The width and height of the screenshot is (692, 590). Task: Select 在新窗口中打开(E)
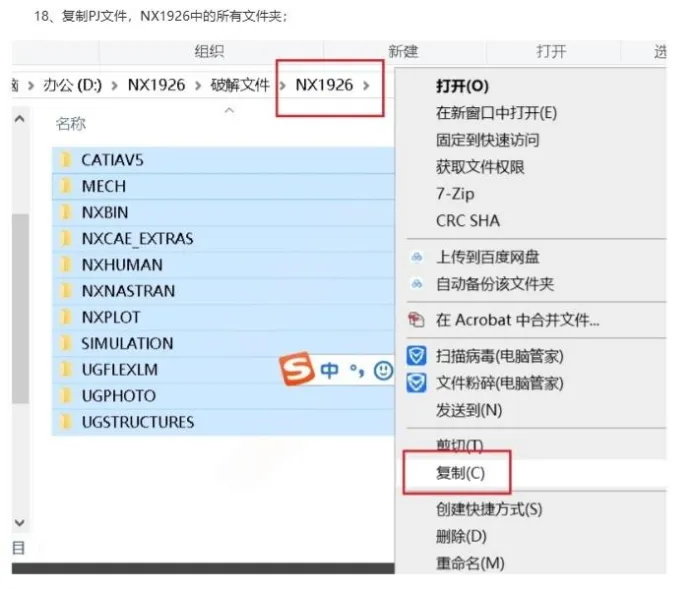(496, 113)
